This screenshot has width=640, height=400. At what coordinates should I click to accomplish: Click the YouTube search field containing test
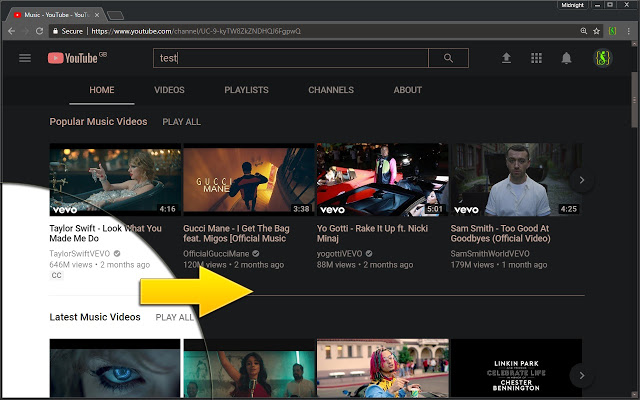[x=291, y=58]
